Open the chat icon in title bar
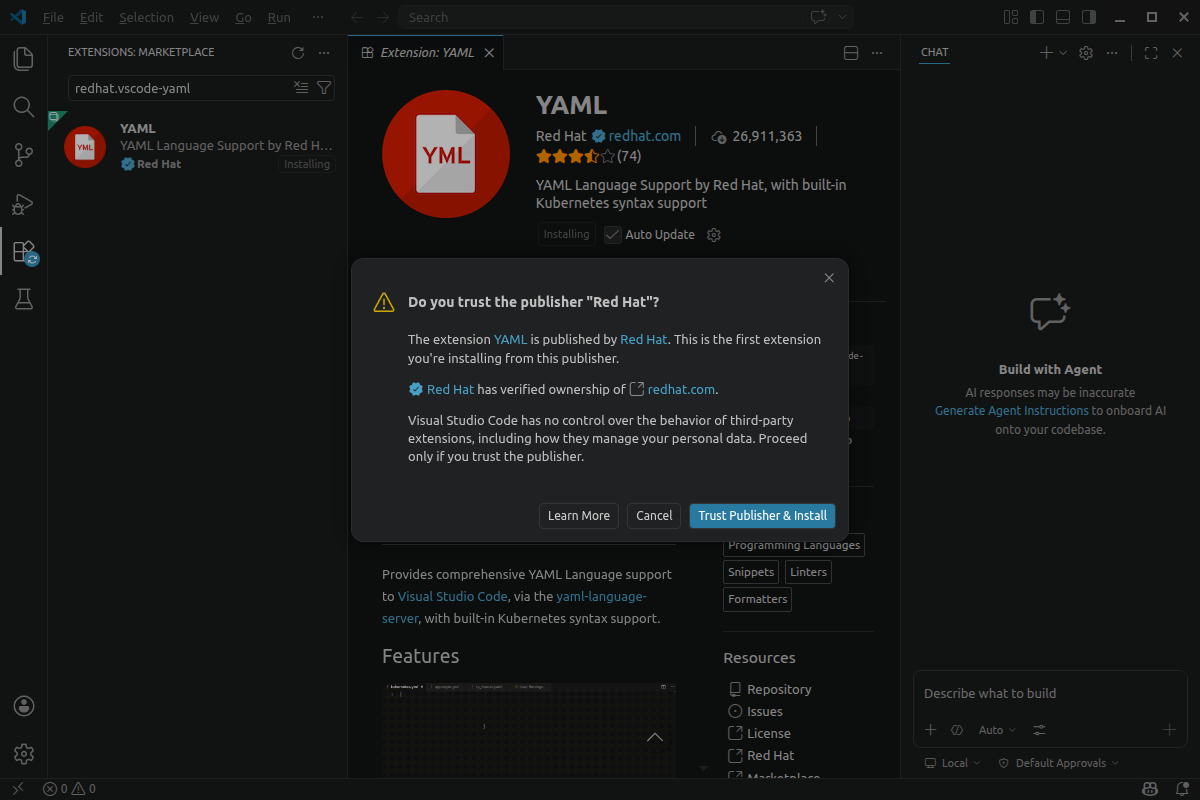Viewport: 1200px width, 800px height. [819, 17]
